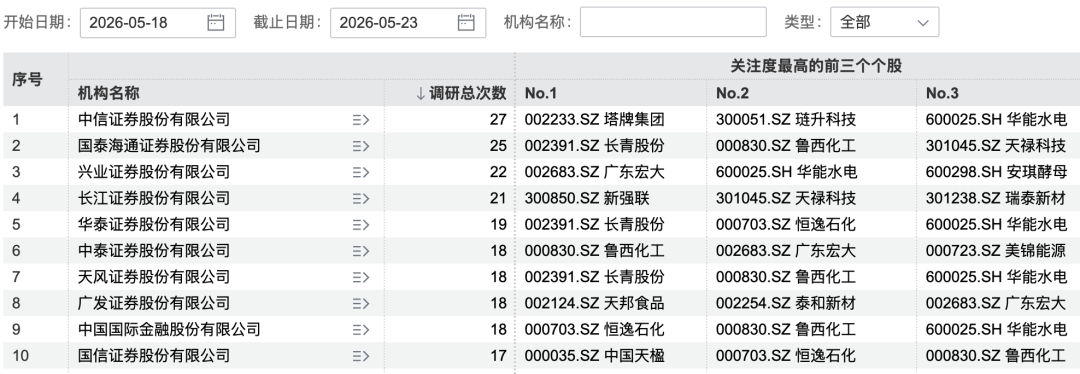Open detail icon for 华泰证券股份有限公司
The width and height of the screenshot is (1080, 374).
coord(361,225)
